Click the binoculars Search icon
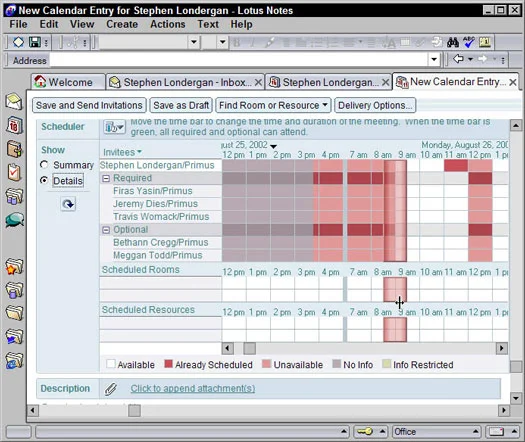525x442 pixels. click(453, 42)
